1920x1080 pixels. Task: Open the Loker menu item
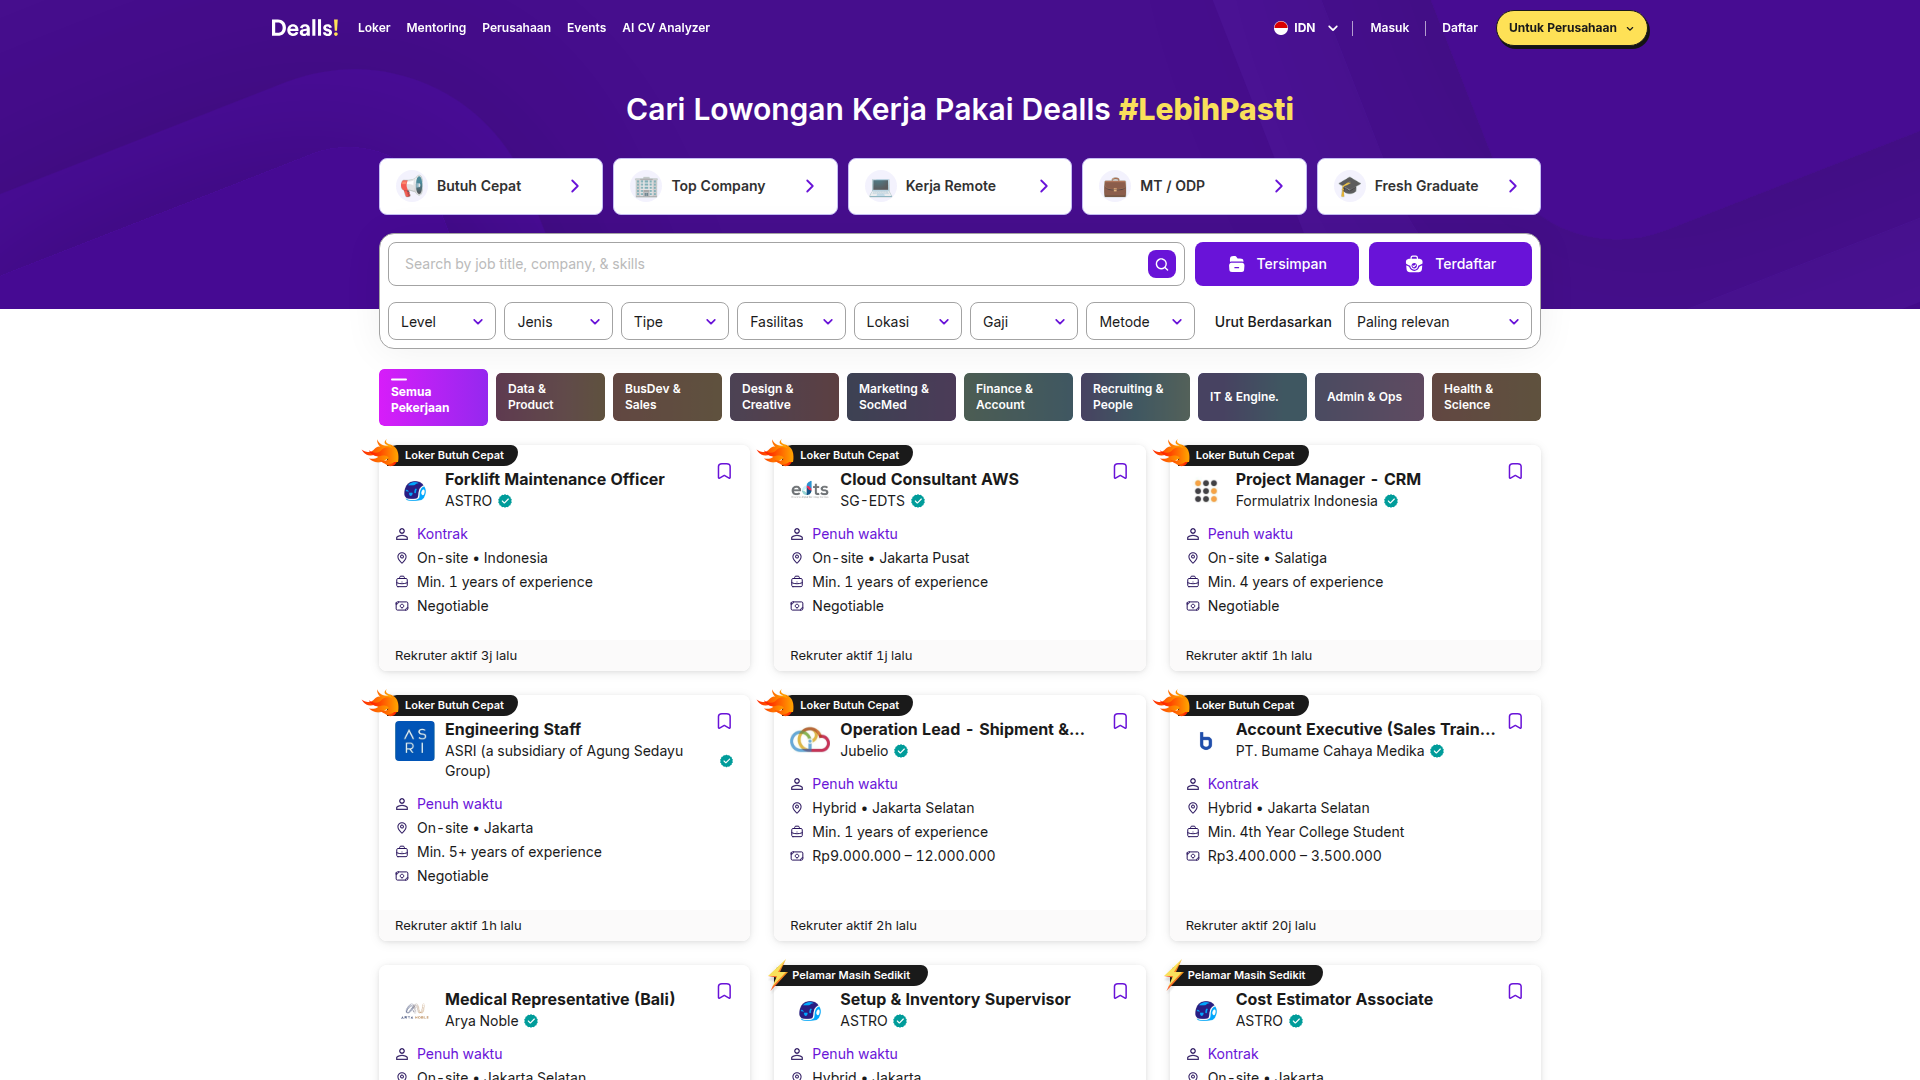[374, 28]
